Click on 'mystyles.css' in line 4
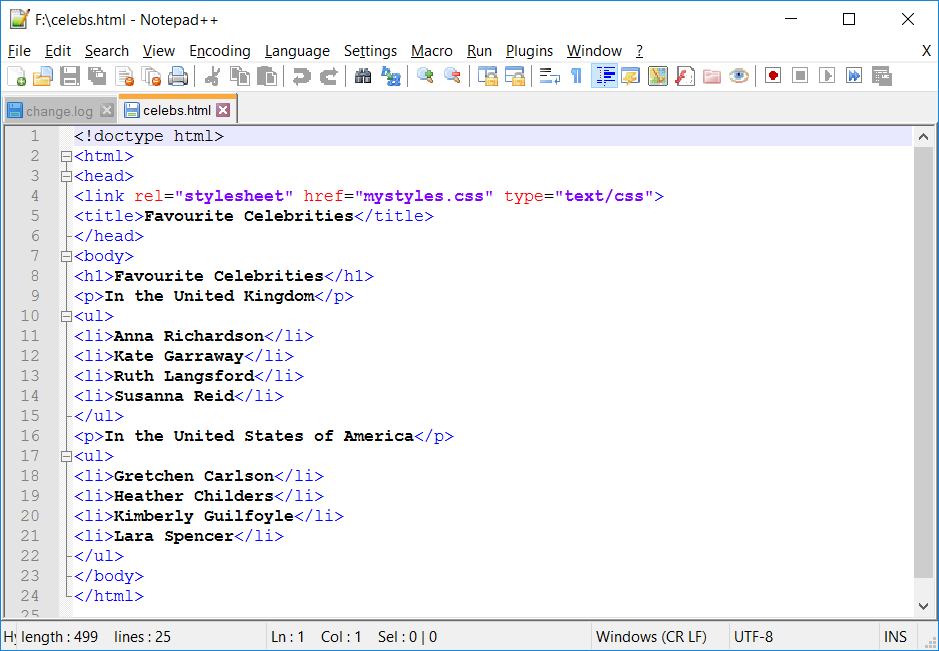The width and height of the screenshot is (939, 651). (x=423, y=196)
